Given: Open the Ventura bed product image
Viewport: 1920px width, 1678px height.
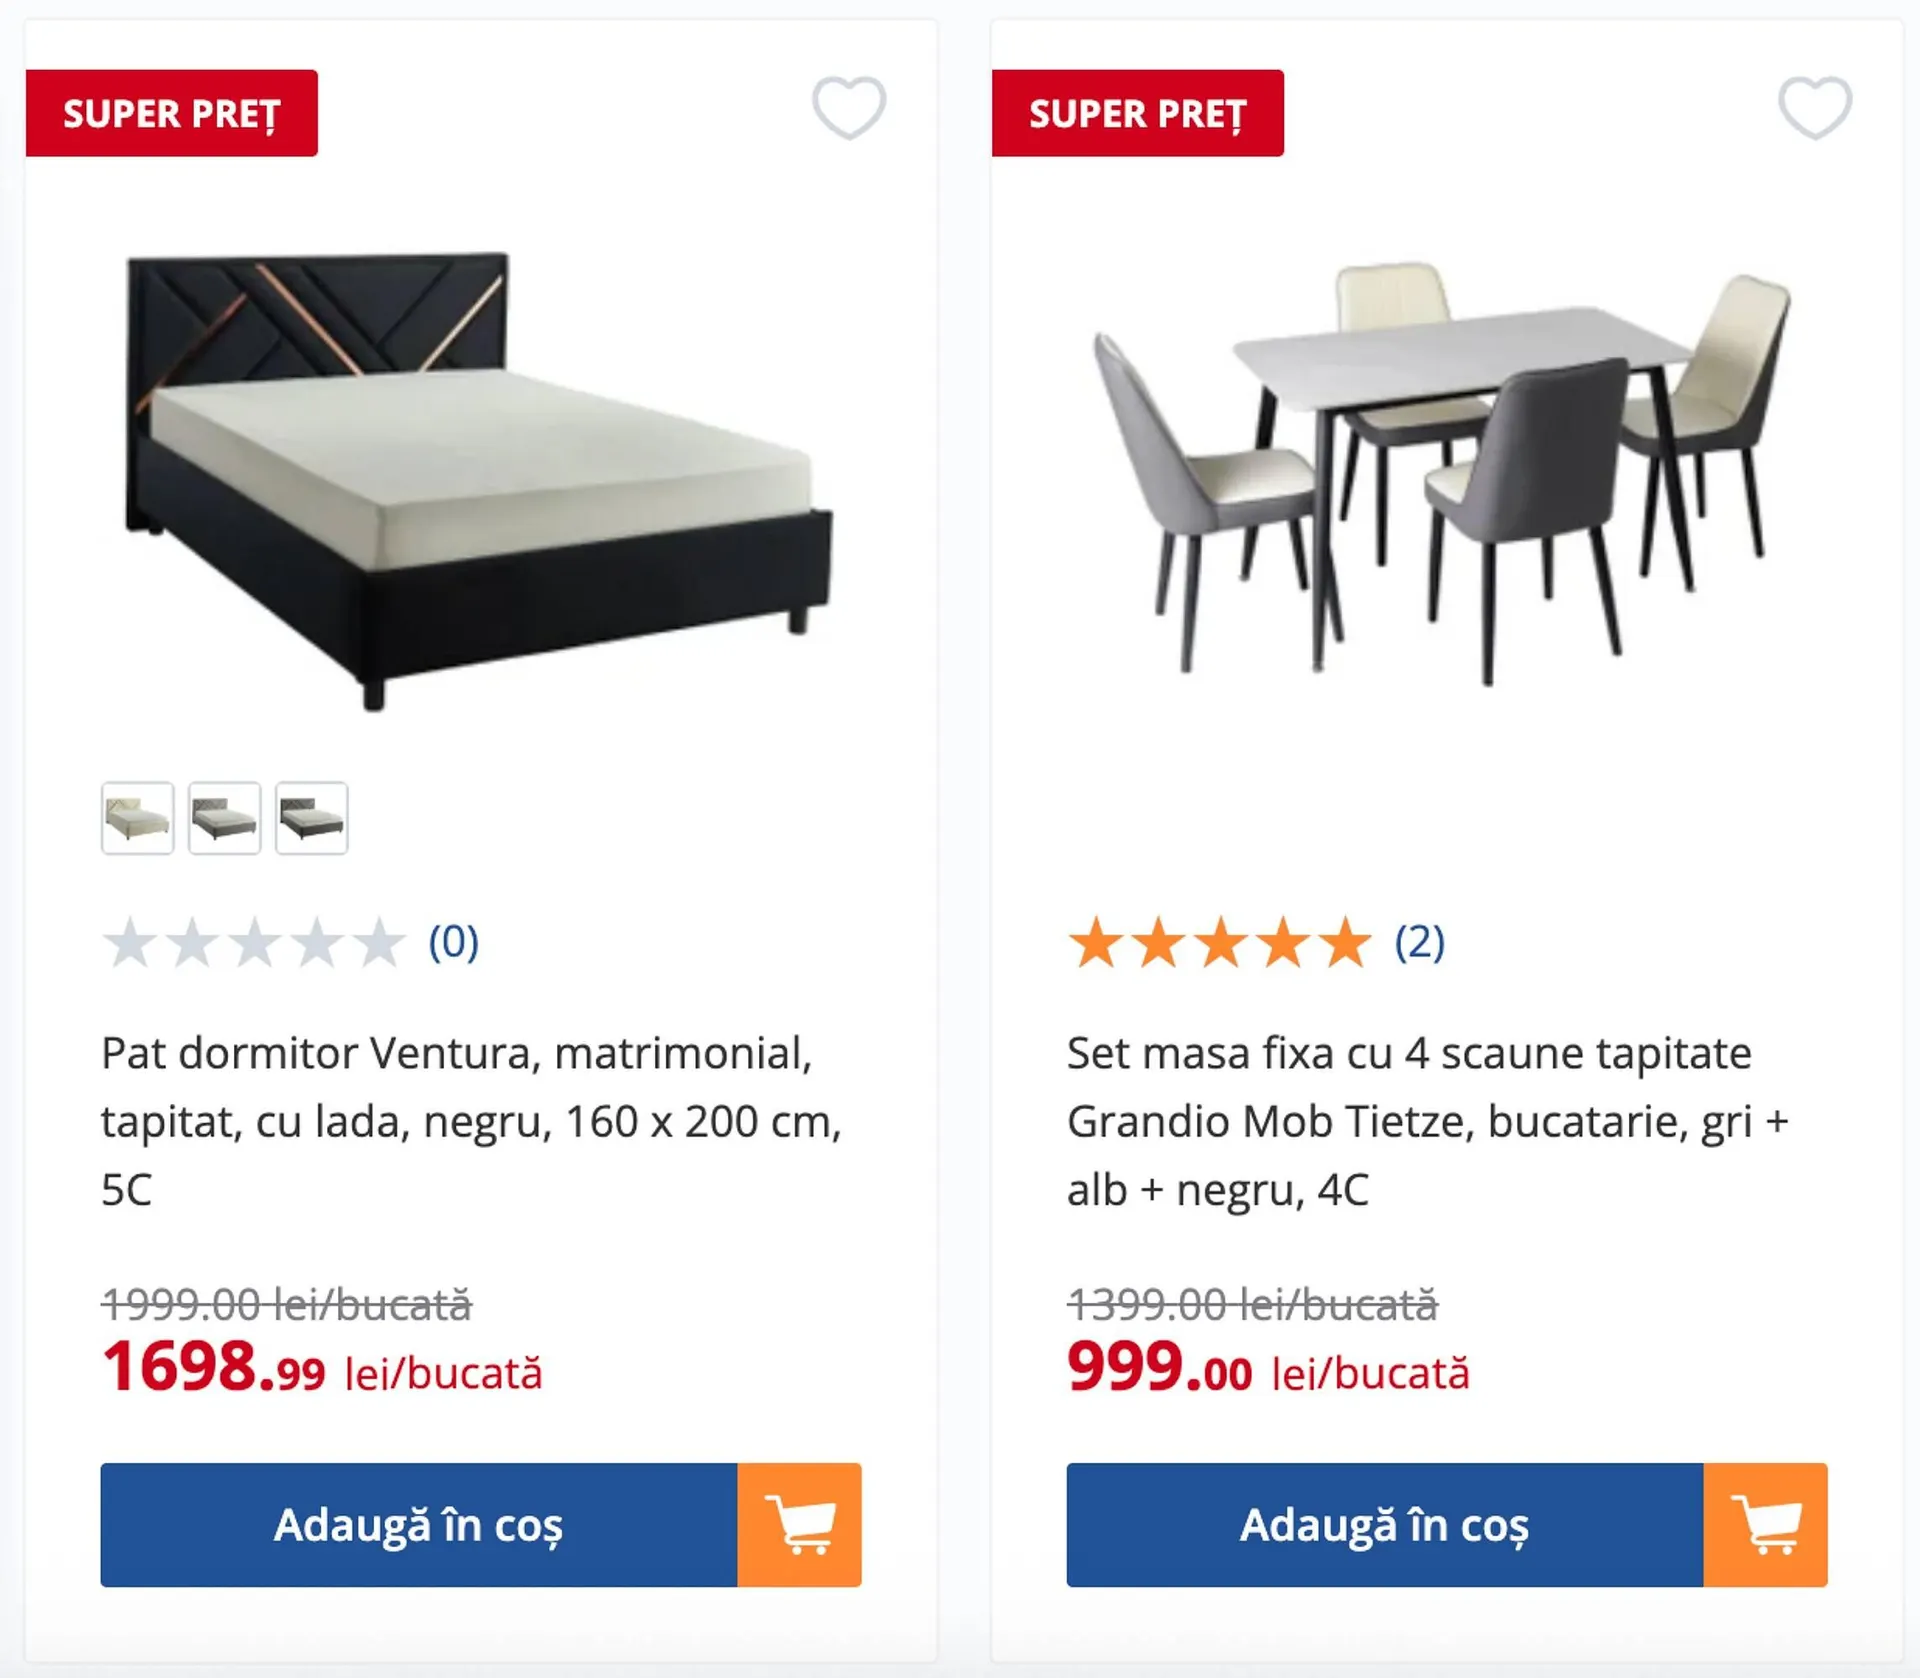Looking at the screenshot, I should tap(480, 480).
